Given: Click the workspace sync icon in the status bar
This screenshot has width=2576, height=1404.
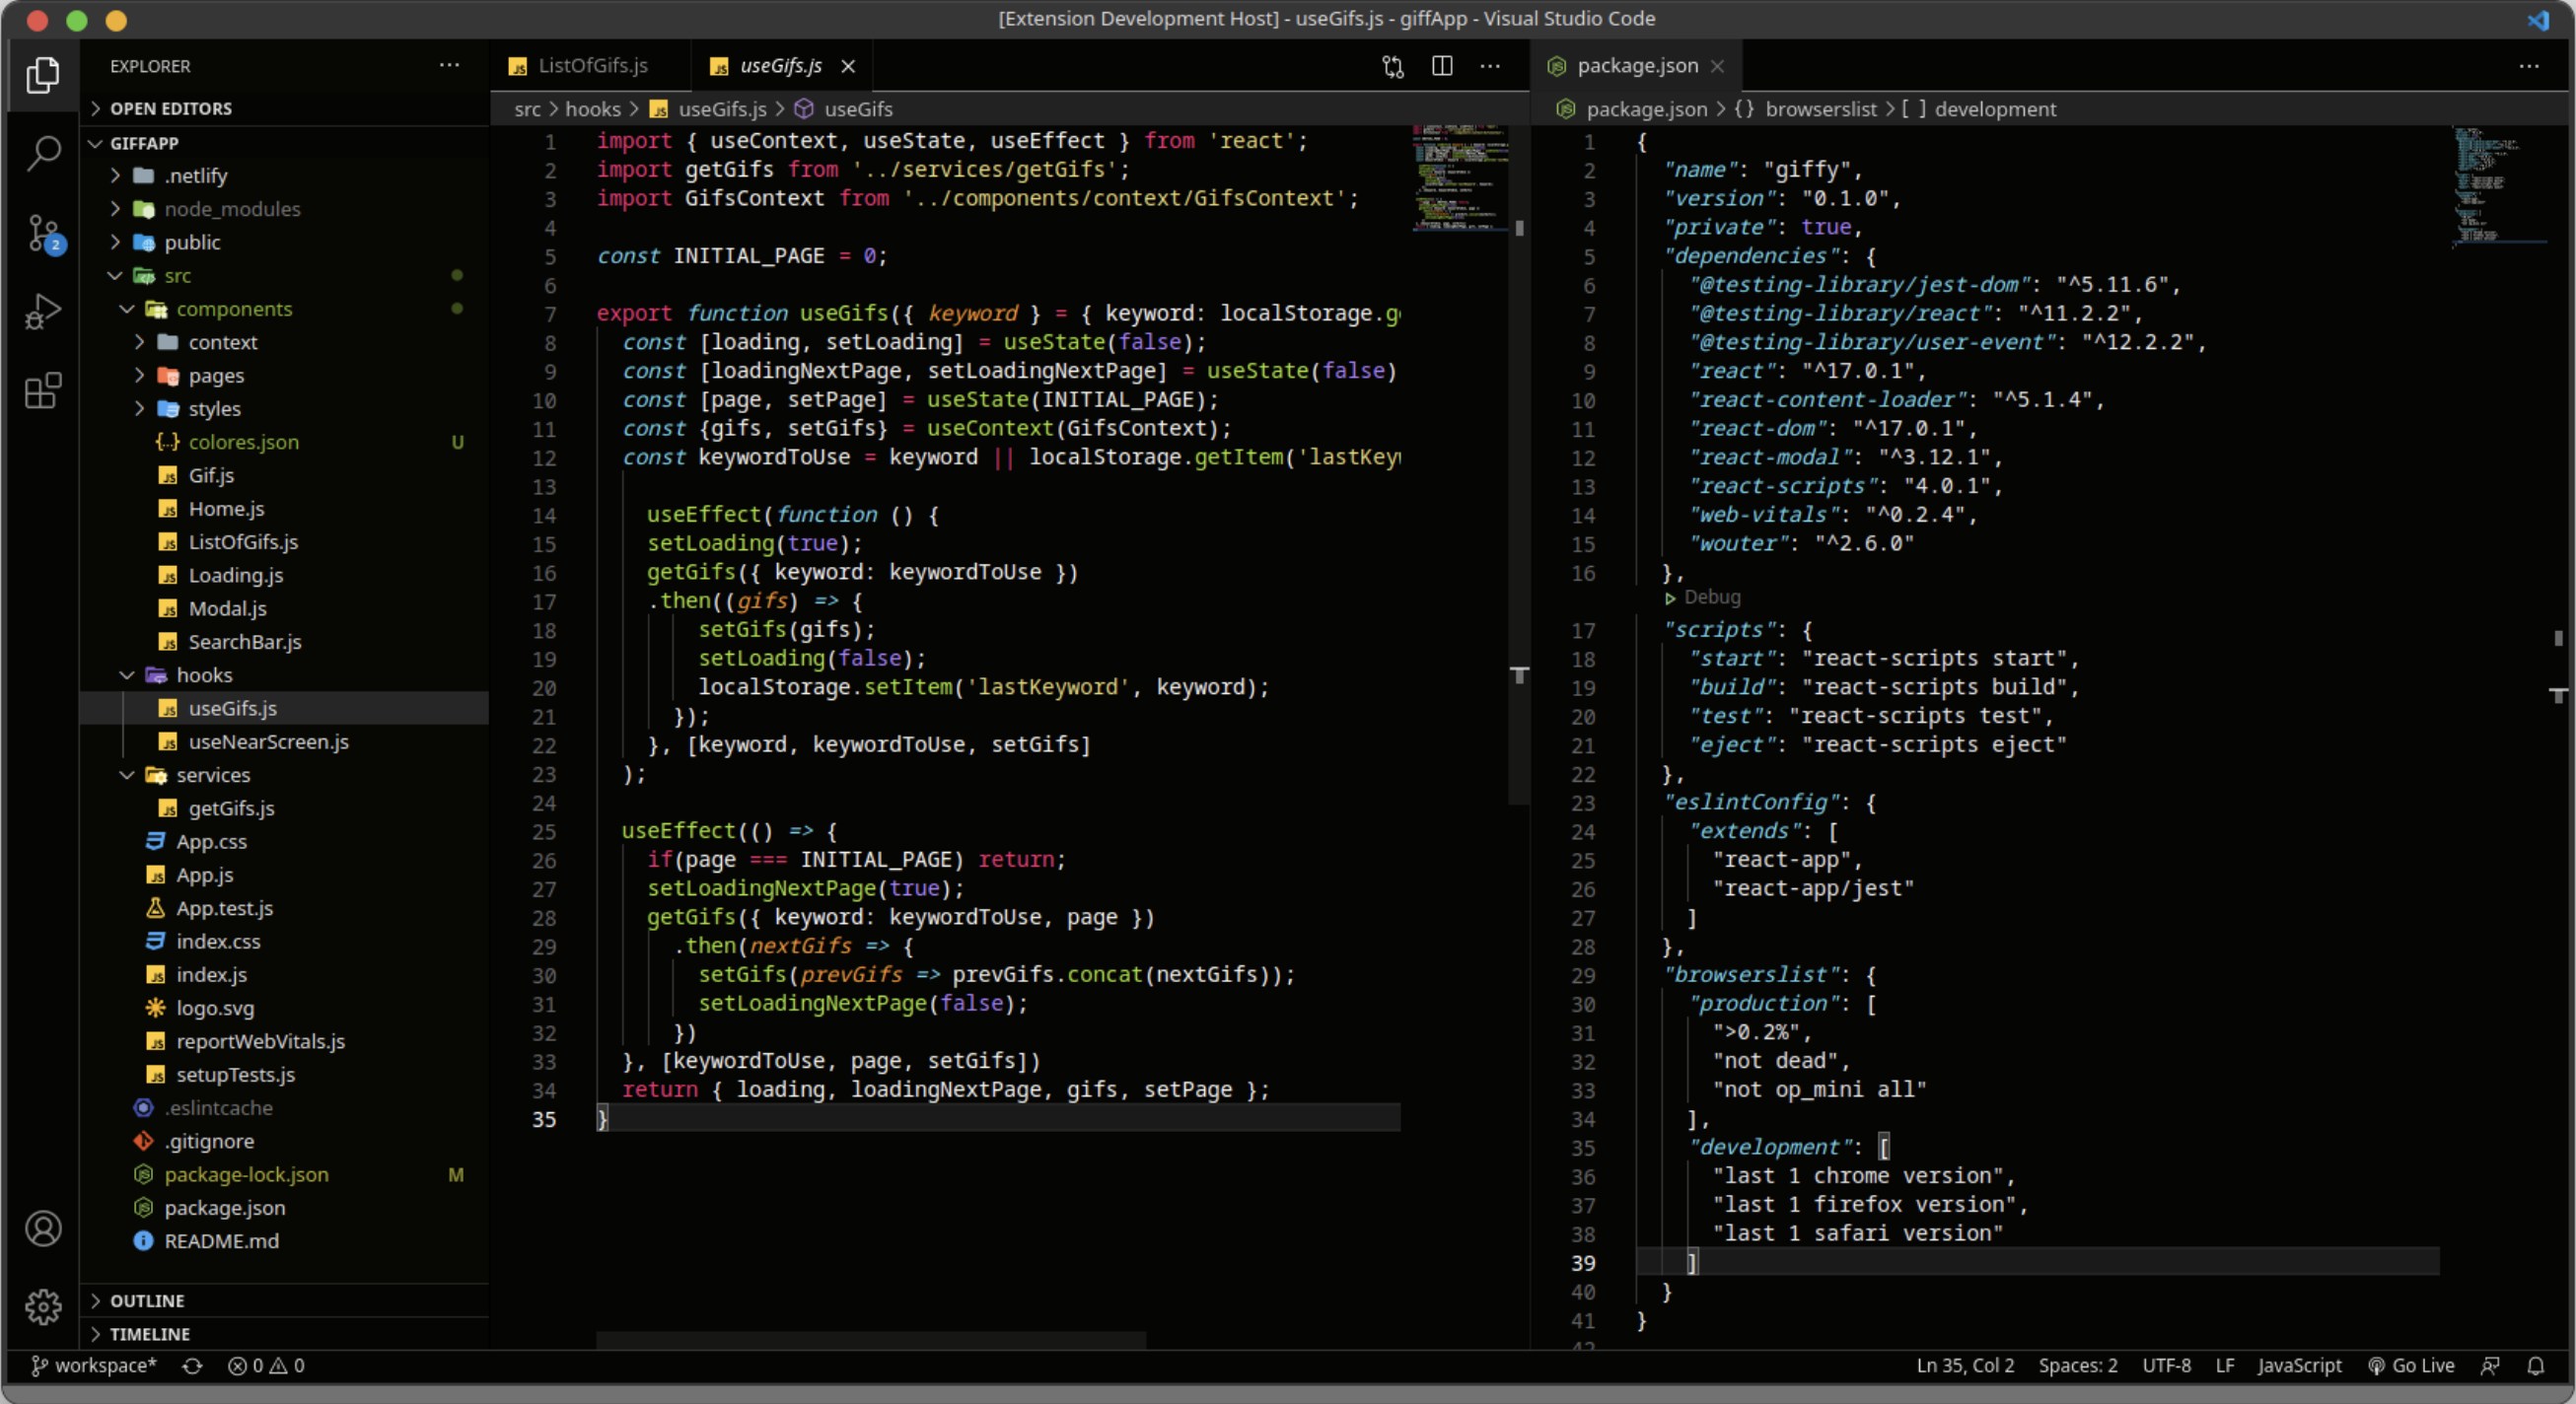Looking at the screenshot, I should click(x=192, y=1366).
